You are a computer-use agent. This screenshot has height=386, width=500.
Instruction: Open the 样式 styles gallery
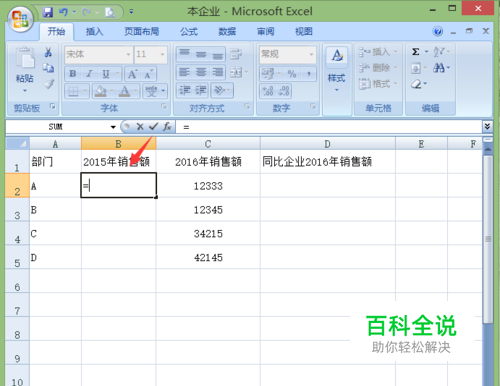pyautogui.click(x=337, y=69)
